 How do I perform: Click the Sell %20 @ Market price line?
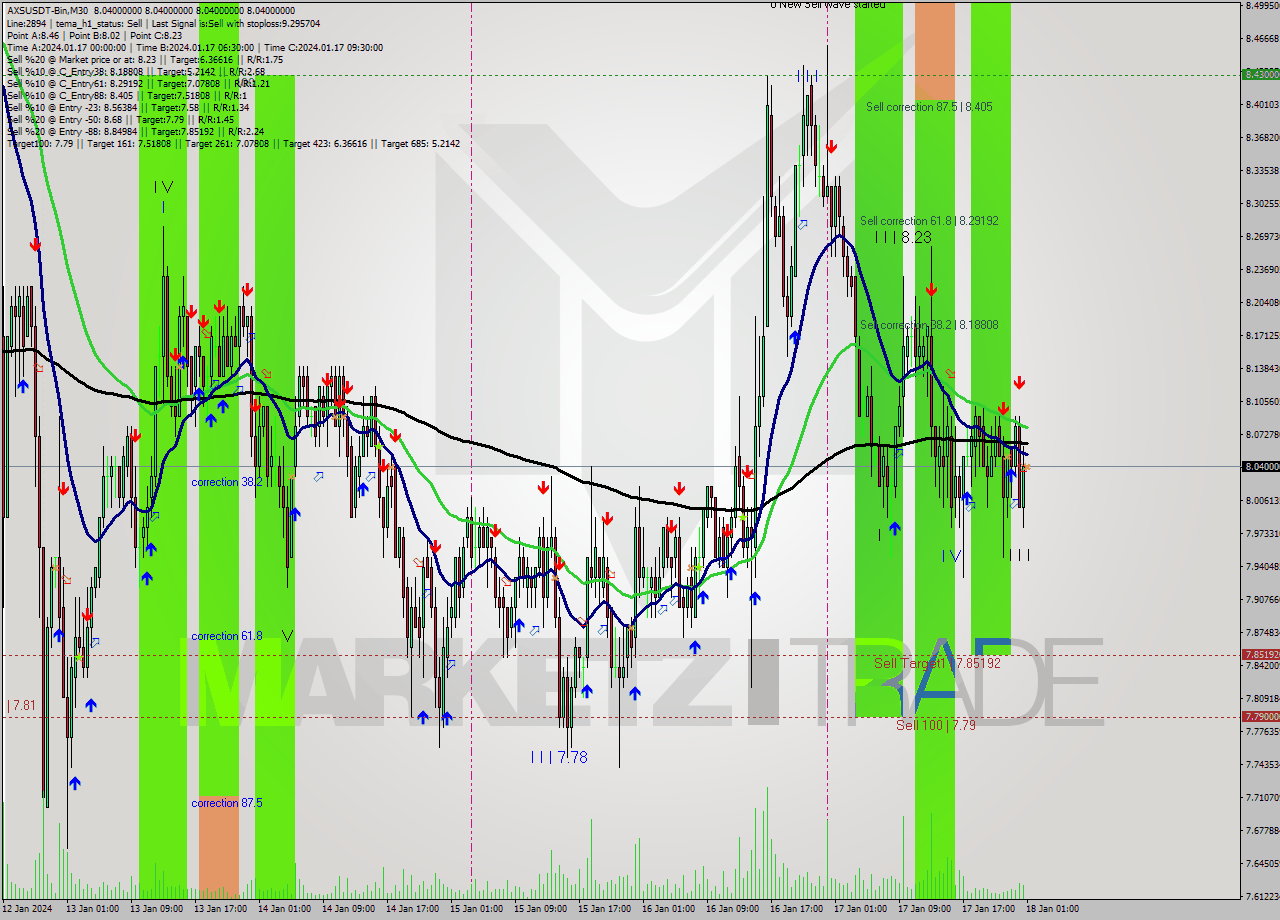[x=144, y=59]
